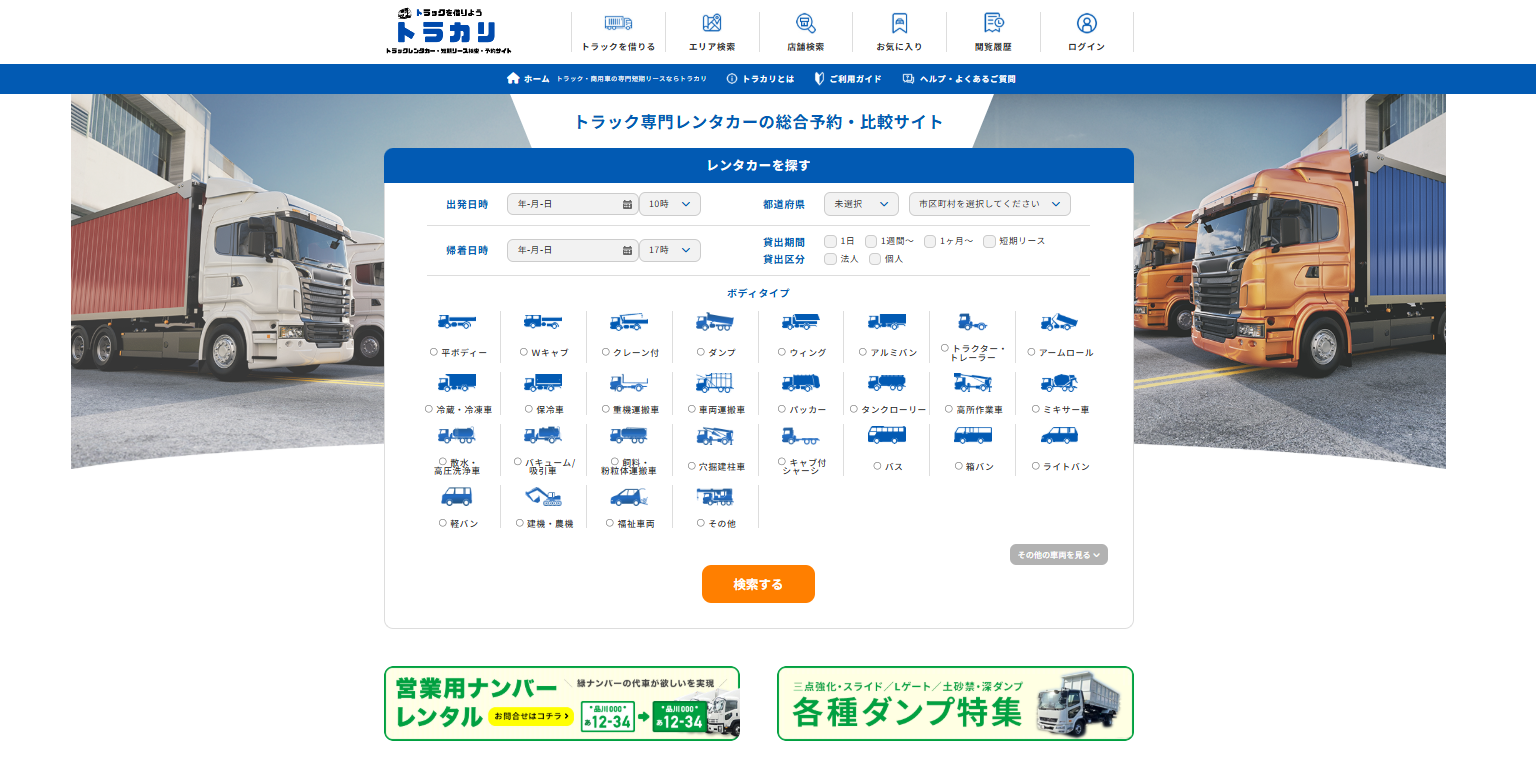Click the dump truck body type icon

point(715,322)
